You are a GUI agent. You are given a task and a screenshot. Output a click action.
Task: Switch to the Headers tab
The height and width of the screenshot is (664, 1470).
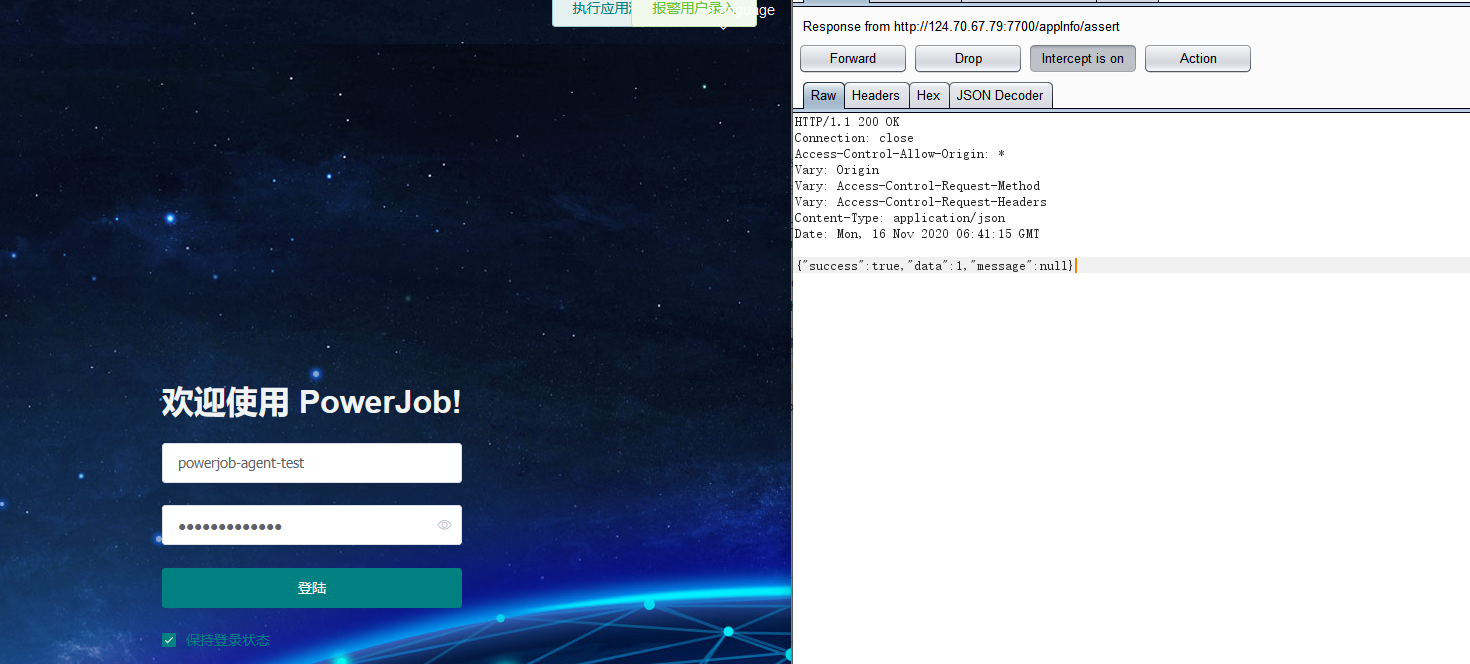coord(876,95)
